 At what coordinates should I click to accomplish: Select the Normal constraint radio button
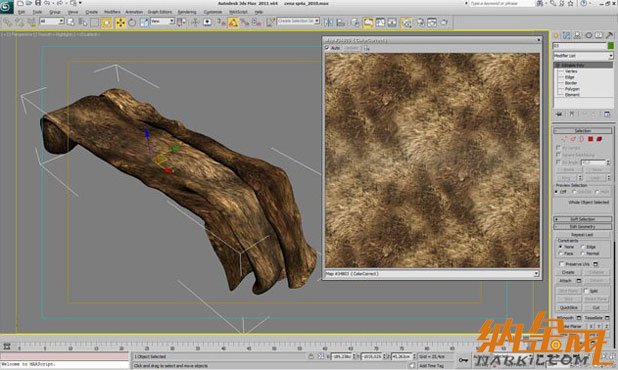point(583,253)
